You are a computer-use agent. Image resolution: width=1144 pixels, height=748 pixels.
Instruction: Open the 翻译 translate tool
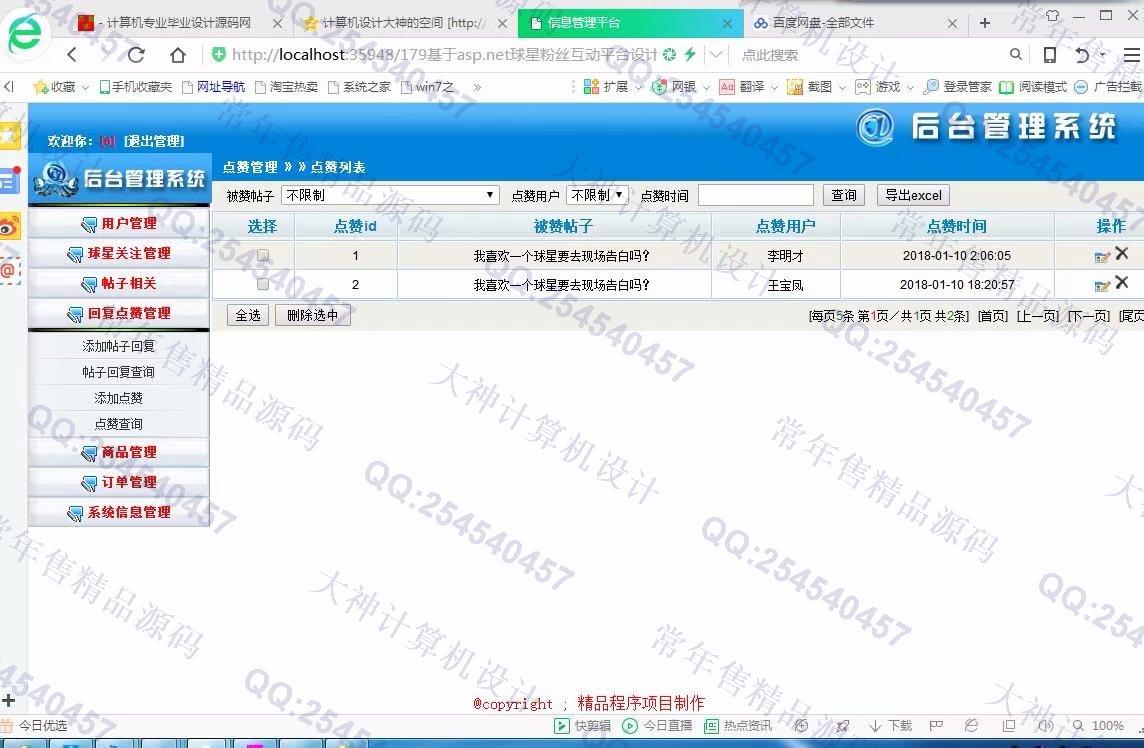coord(741,87)
